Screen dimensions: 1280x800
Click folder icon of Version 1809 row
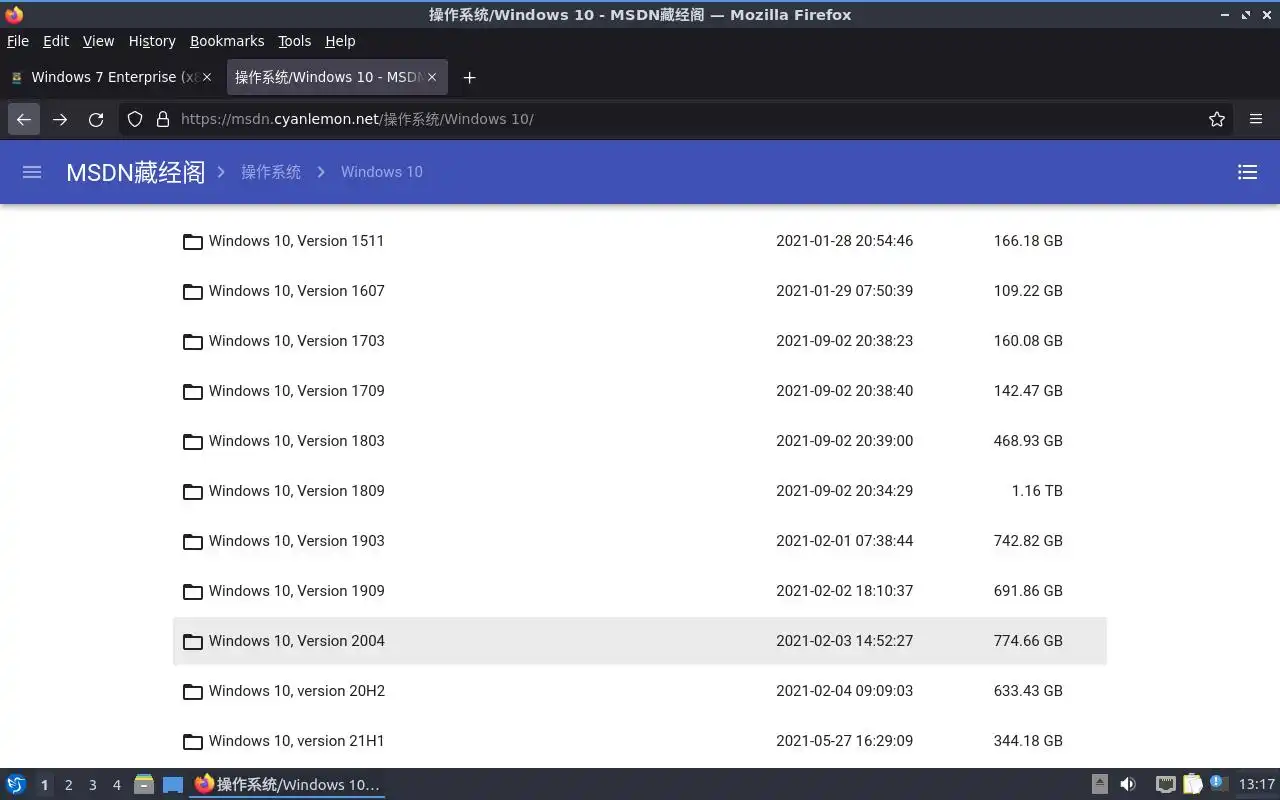[x=193, y=491]
